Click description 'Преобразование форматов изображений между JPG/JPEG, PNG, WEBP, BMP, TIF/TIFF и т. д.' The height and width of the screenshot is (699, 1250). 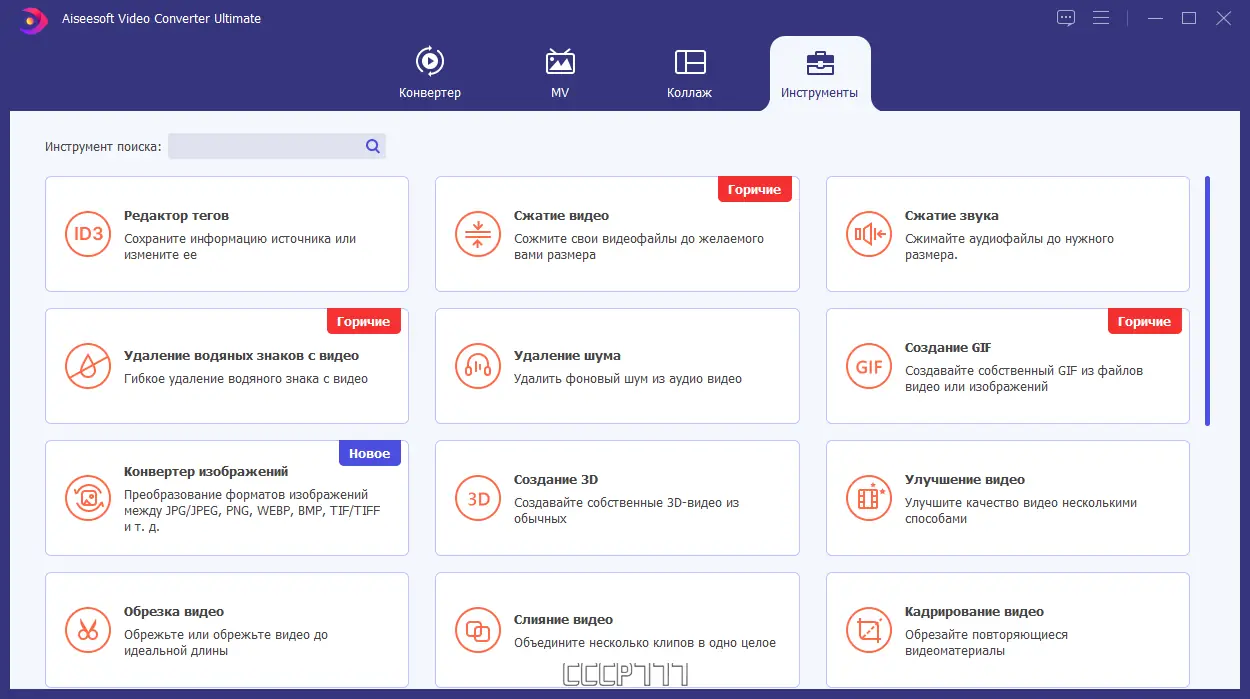[252, 511]
